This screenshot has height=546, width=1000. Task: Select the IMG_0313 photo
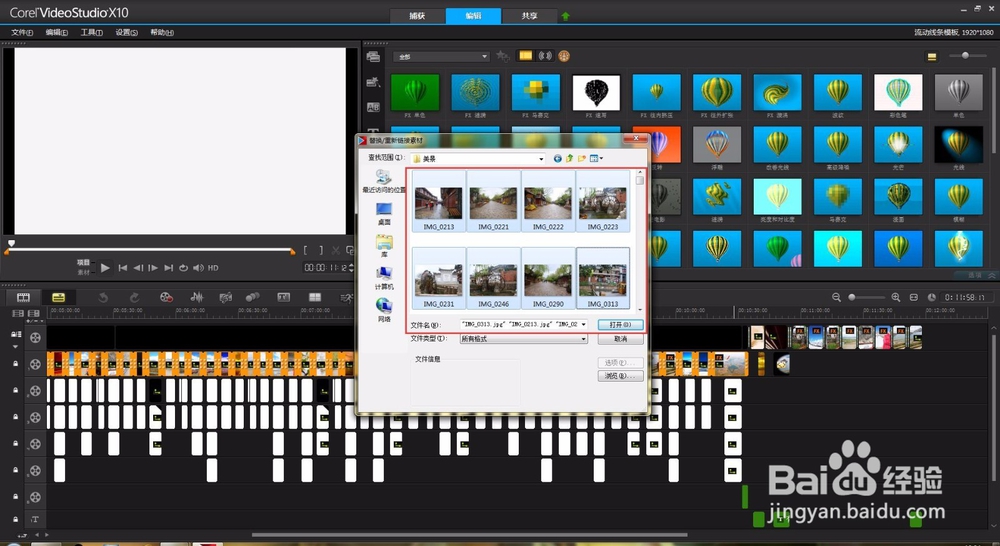pos(603,279)
